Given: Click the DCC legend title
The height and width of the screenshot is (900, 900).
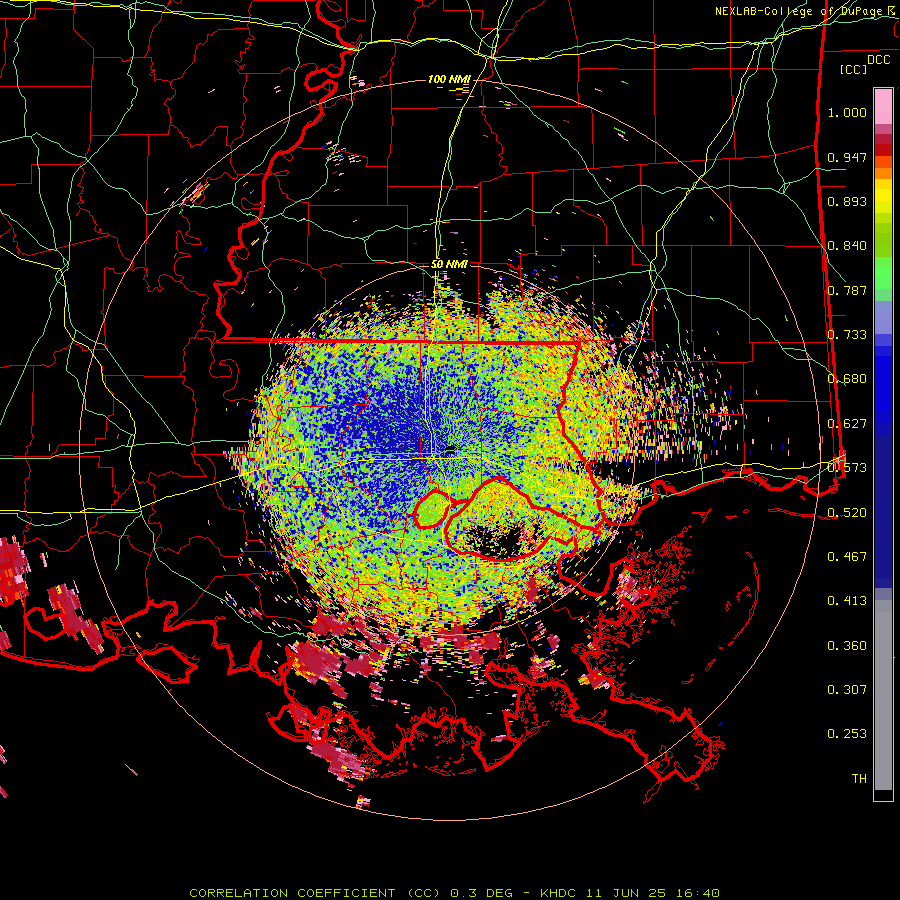Looking at the screenshot, I should 878,59.
